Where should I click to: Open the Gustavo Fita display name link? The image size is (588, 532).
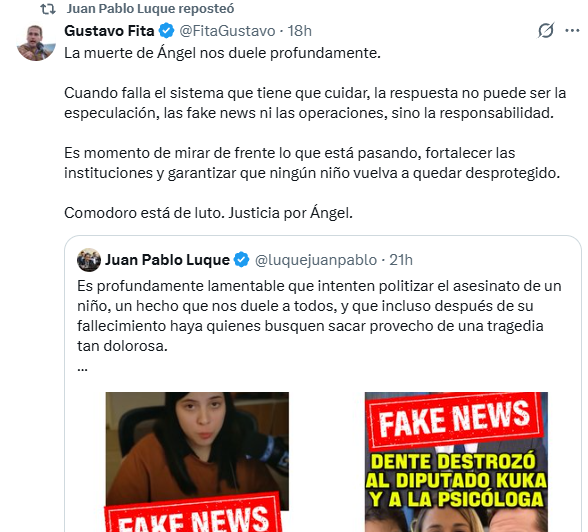[x=109, y=31]
